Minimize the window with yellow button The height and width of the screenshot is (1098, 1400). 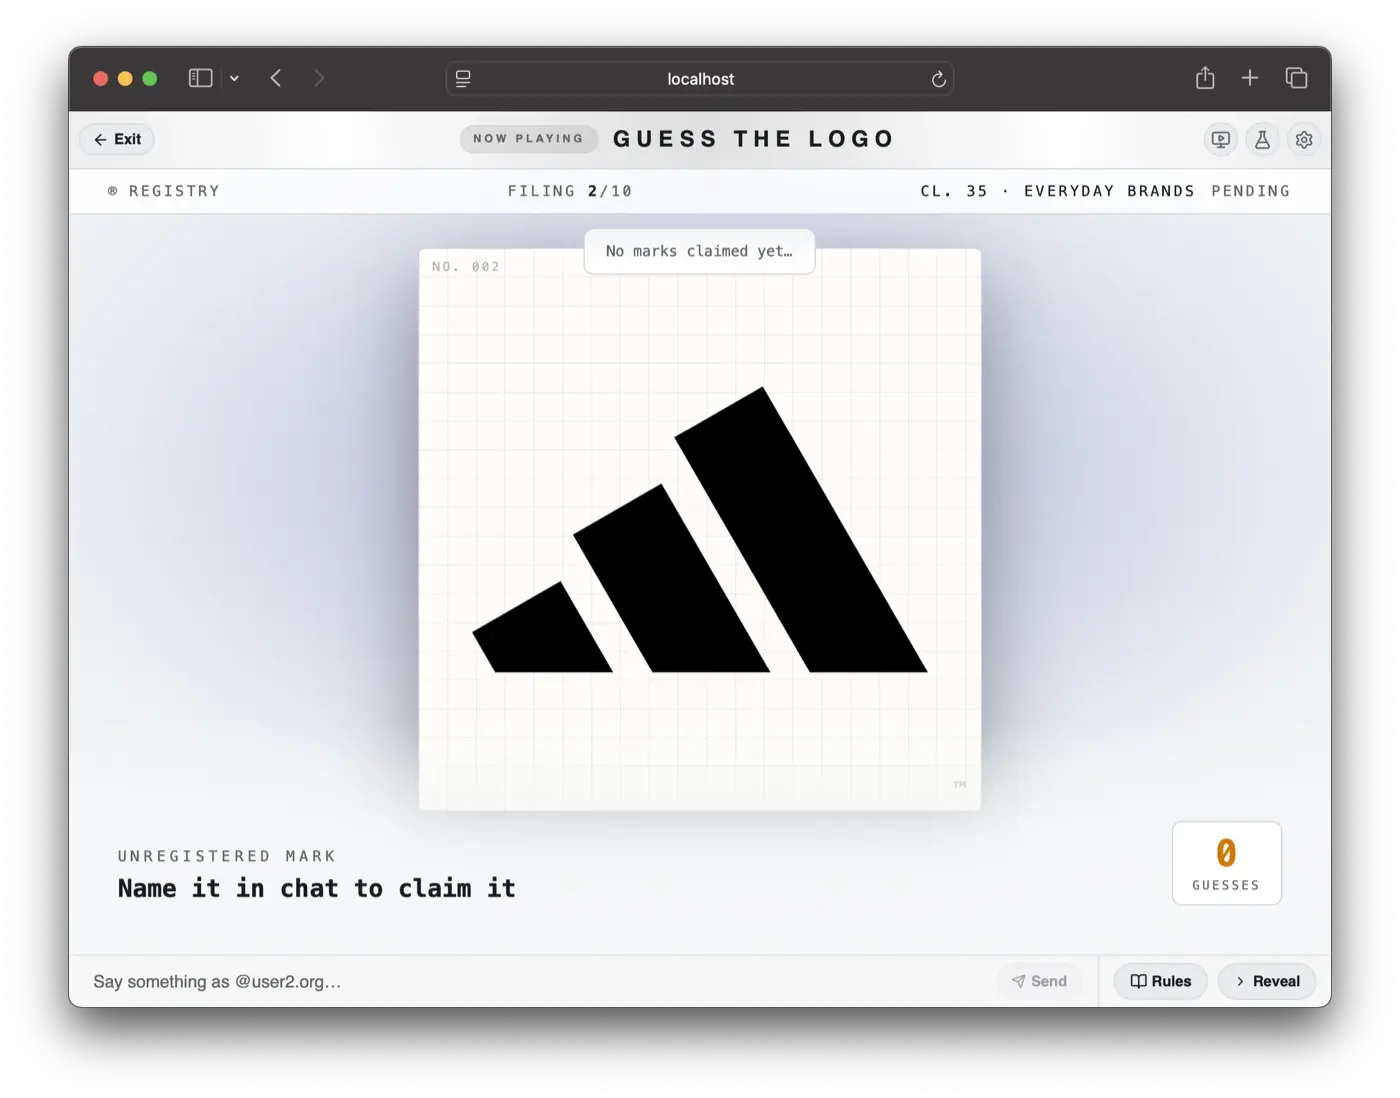(125, 78)
